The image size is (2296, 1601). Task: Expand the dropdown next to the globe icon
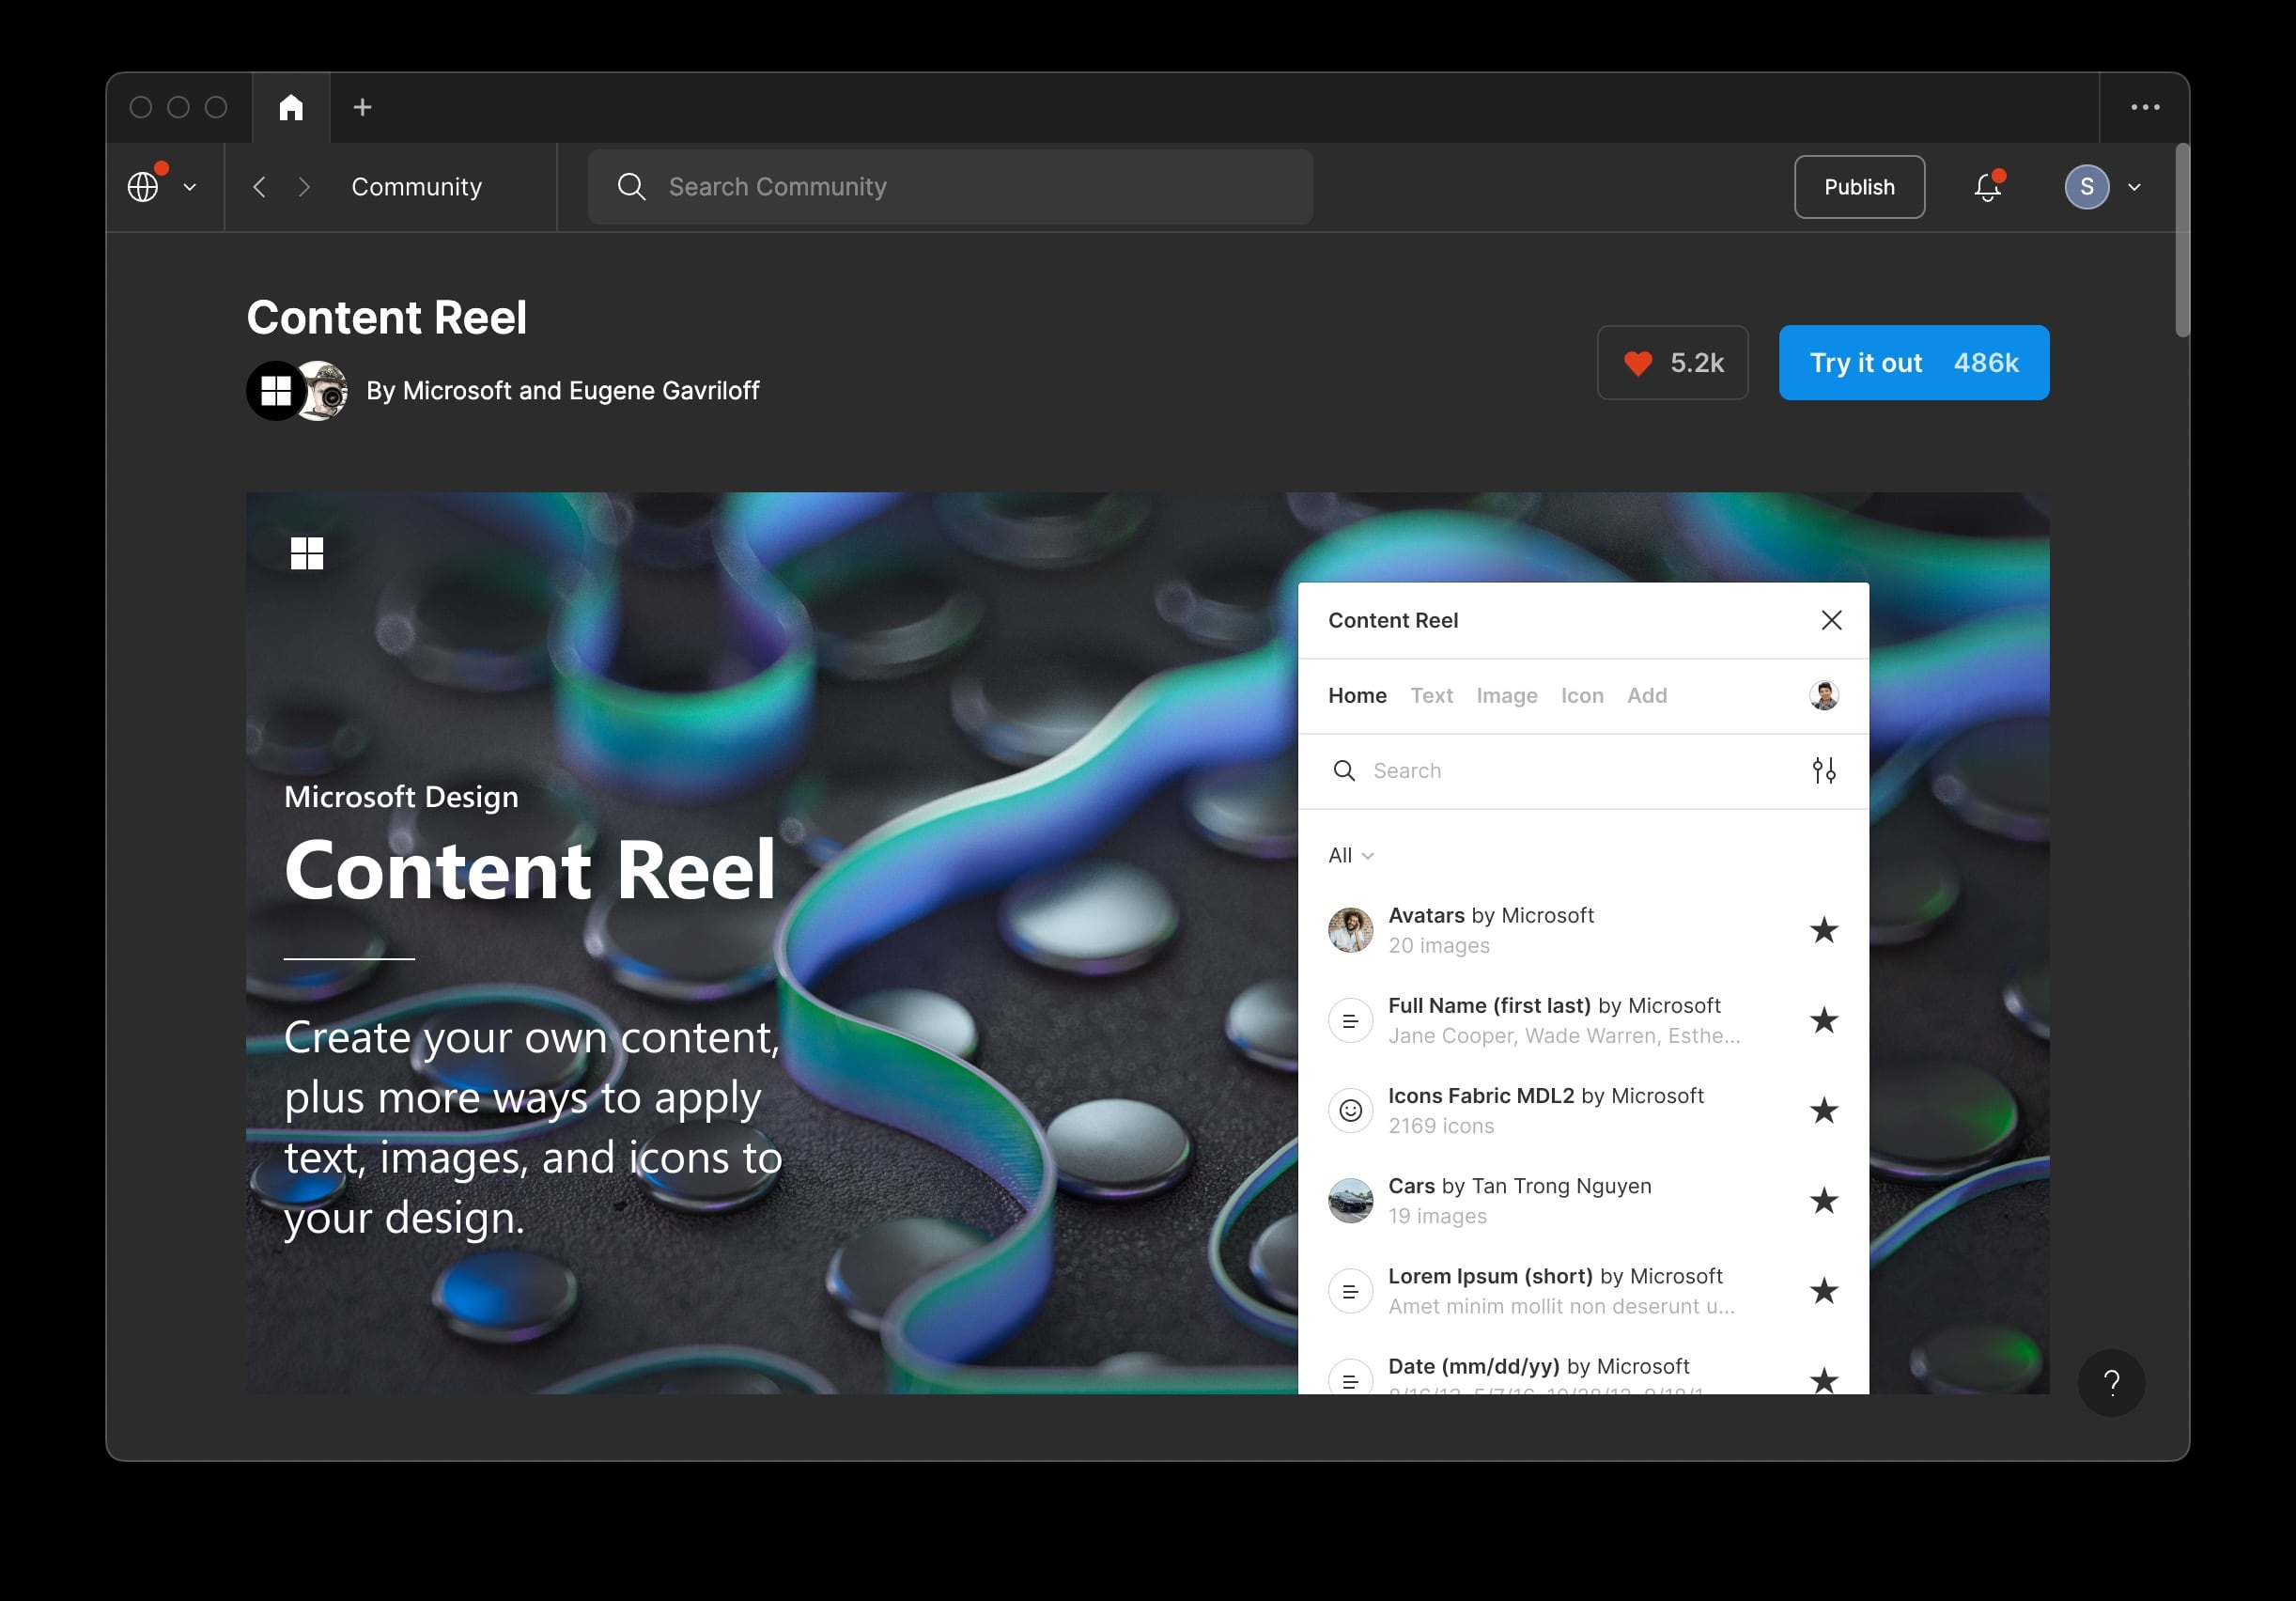click(190, 187)
